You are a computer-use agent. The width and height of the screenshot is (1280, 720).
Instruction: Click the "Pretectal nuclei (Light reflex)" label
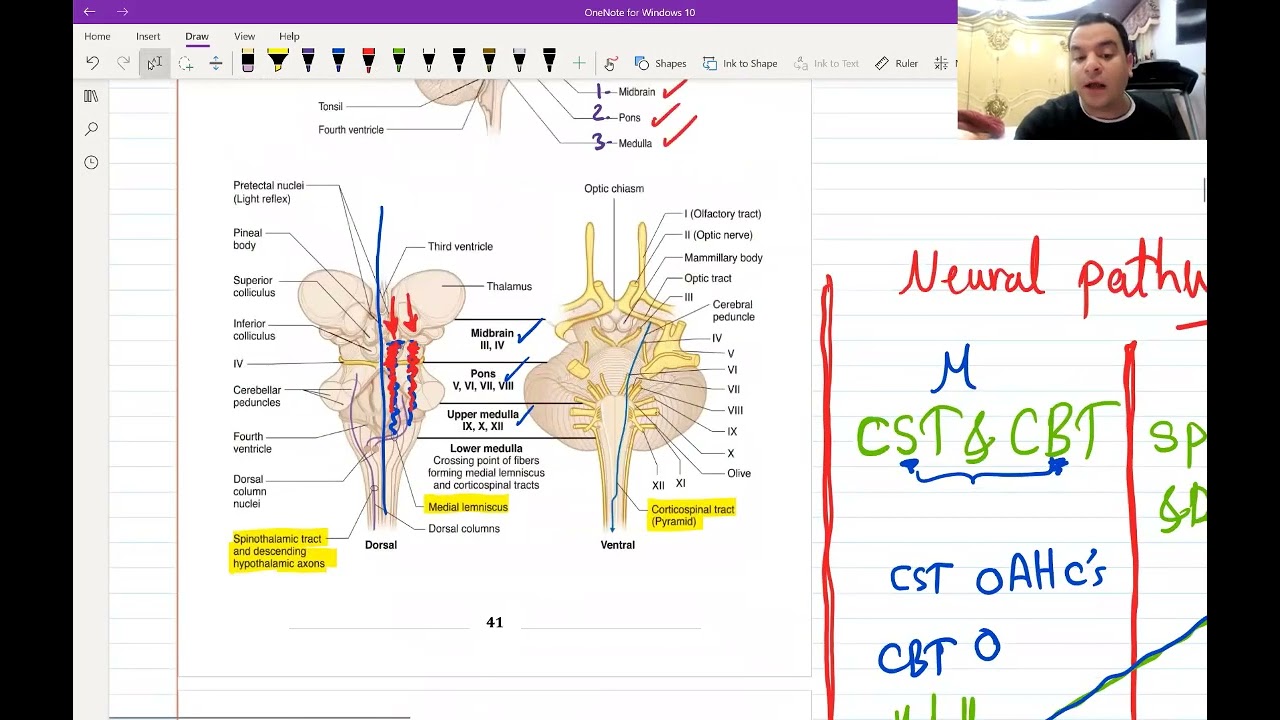tap(268, 192)
